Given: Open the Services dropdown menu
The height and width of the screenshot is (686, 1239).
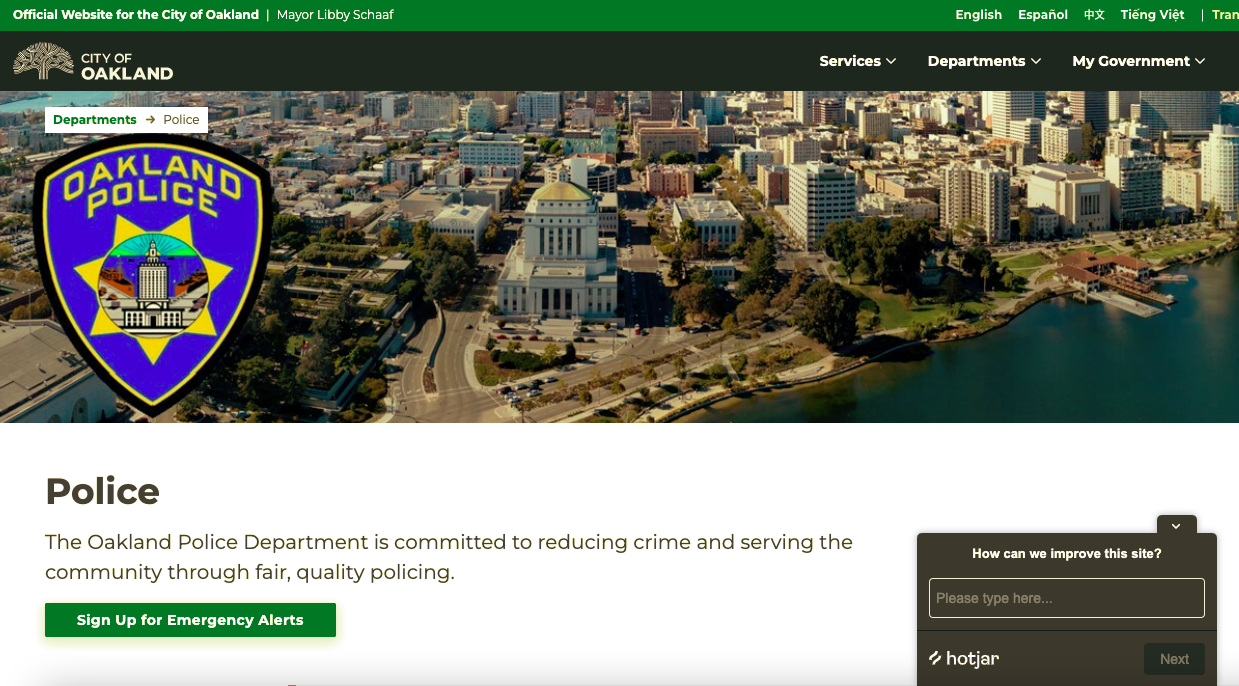Looking at the screenshot, I should (x=857, y=61).
